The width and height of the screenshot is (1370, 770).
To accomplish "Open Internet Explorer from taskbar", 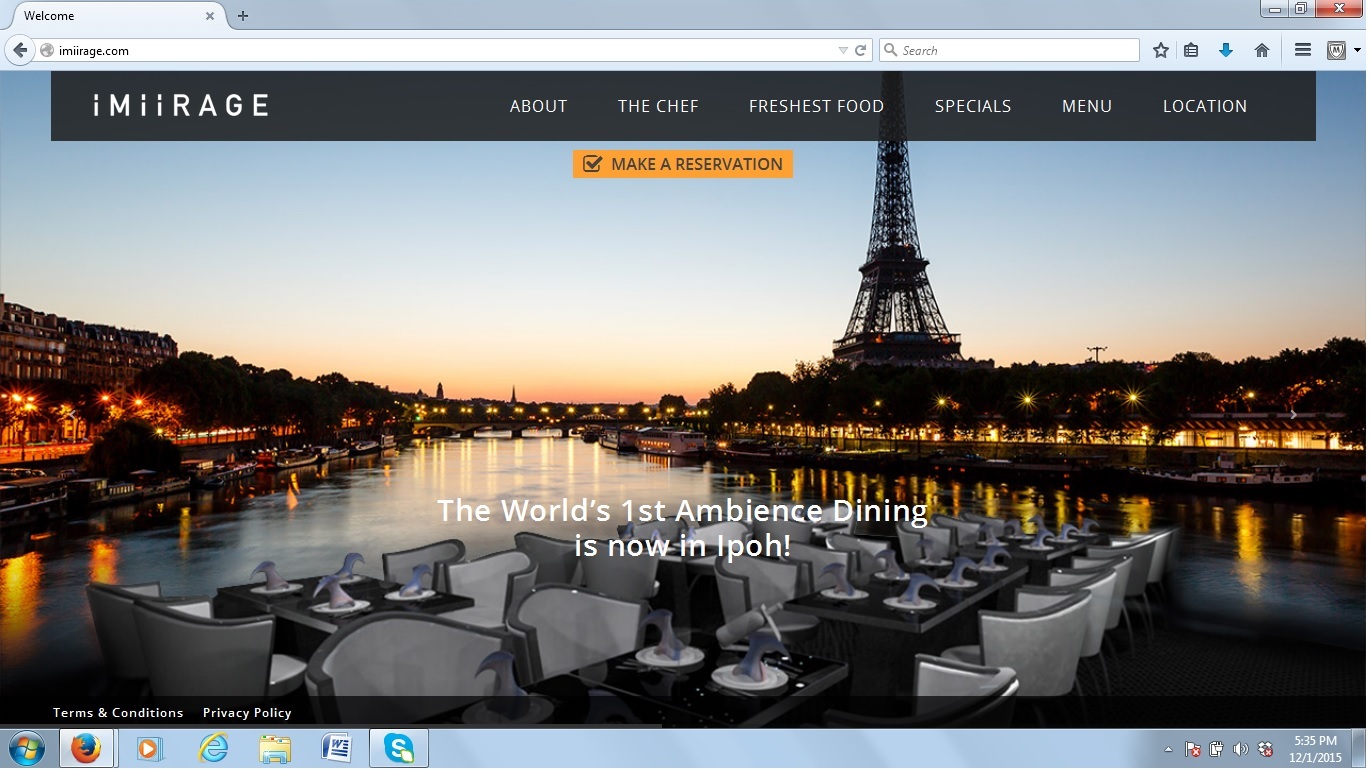I will pos(213,748).
